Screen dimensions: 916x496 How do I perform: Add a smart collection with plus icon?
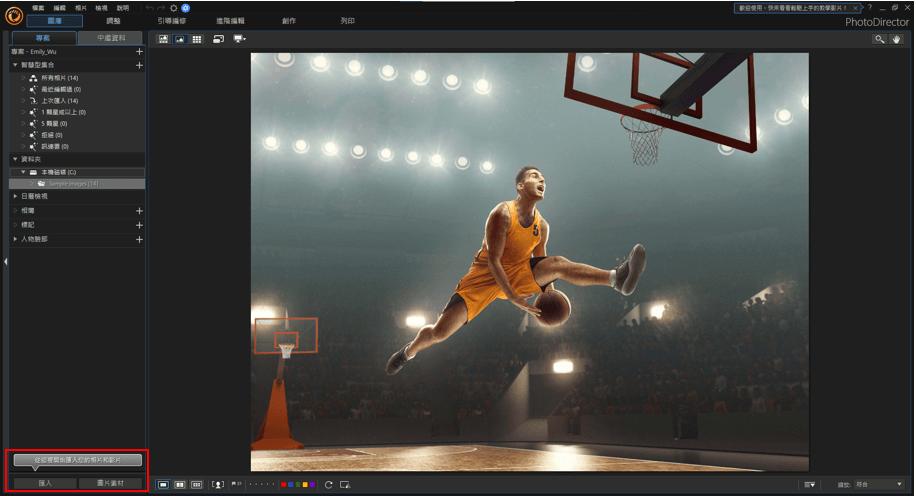pyautogui.click(x=139, y=65)
